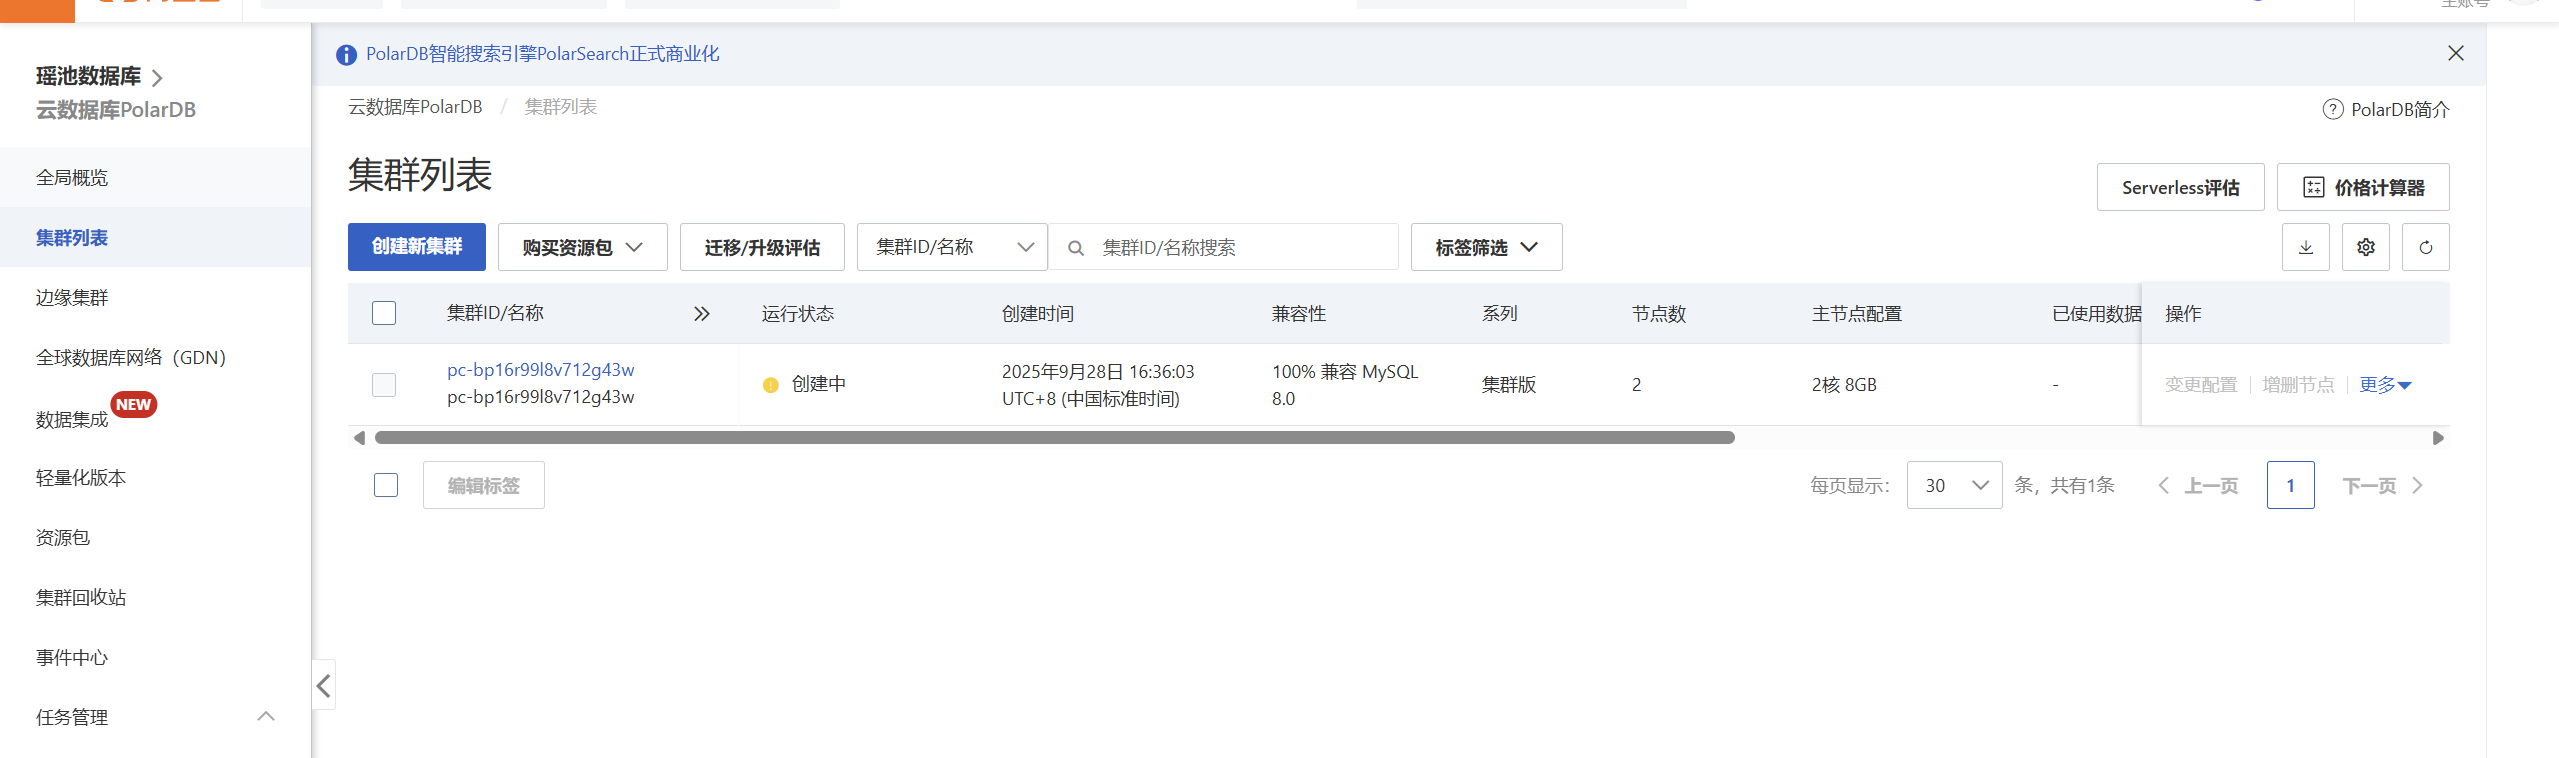Screen dimensions: 2559x758
Task: Click the PolarDB简介 help icon
Action: (x=2332, y=109)
